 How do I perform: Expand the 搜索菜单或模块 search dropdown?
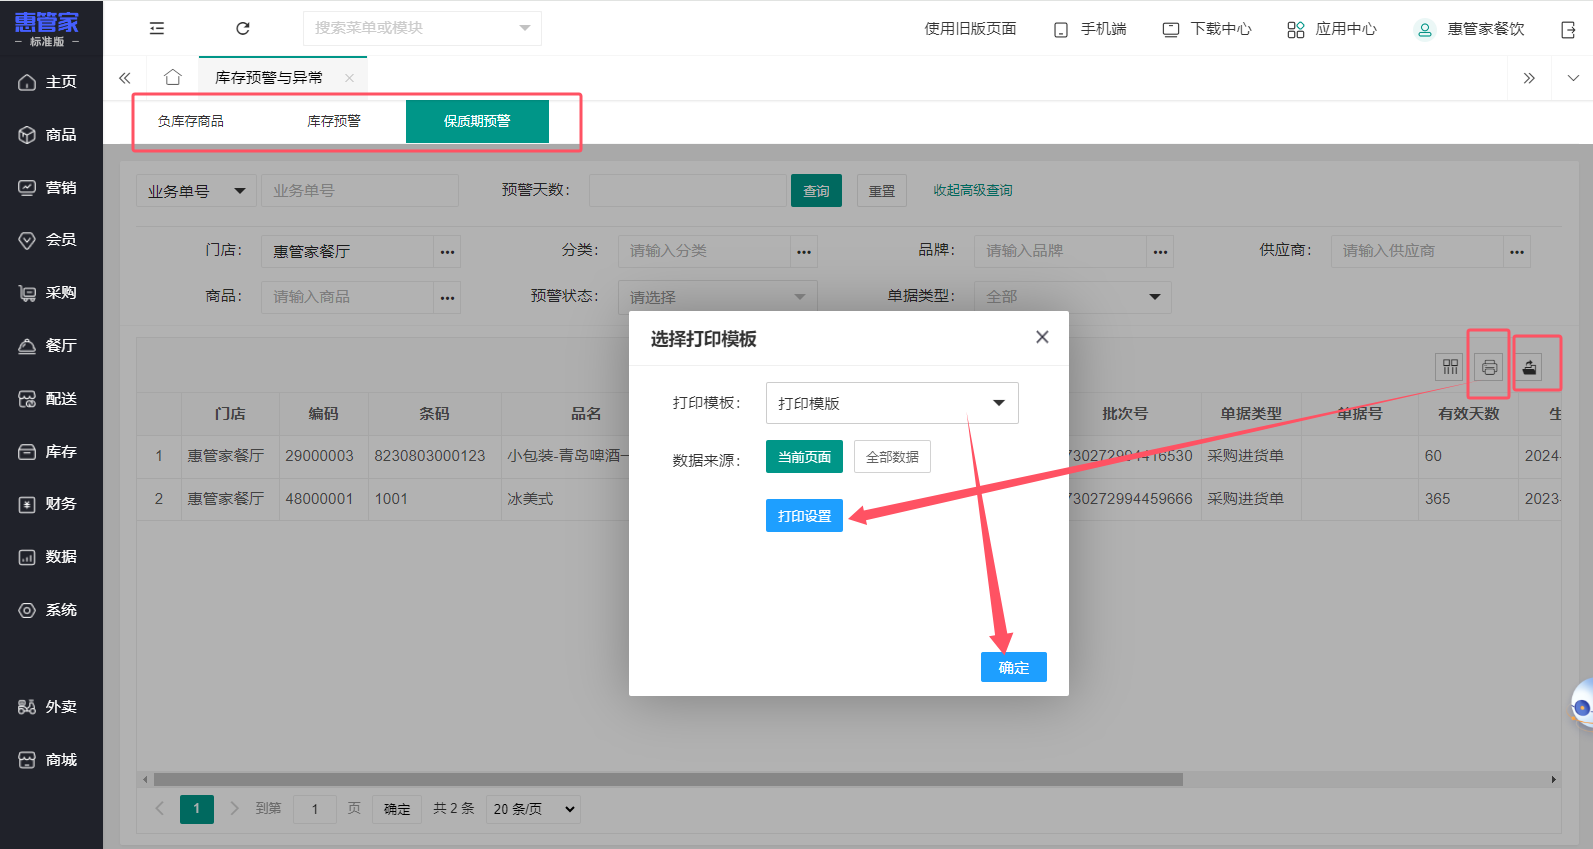pos(525,28)
